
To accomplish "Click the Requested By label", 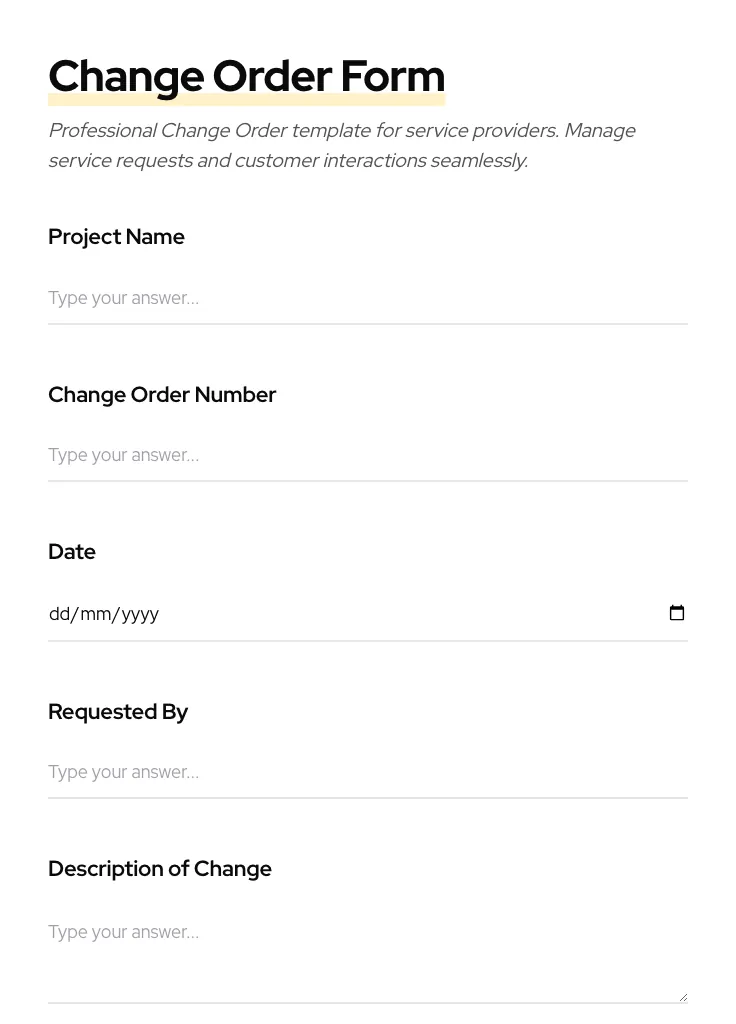I will (118, 712).
